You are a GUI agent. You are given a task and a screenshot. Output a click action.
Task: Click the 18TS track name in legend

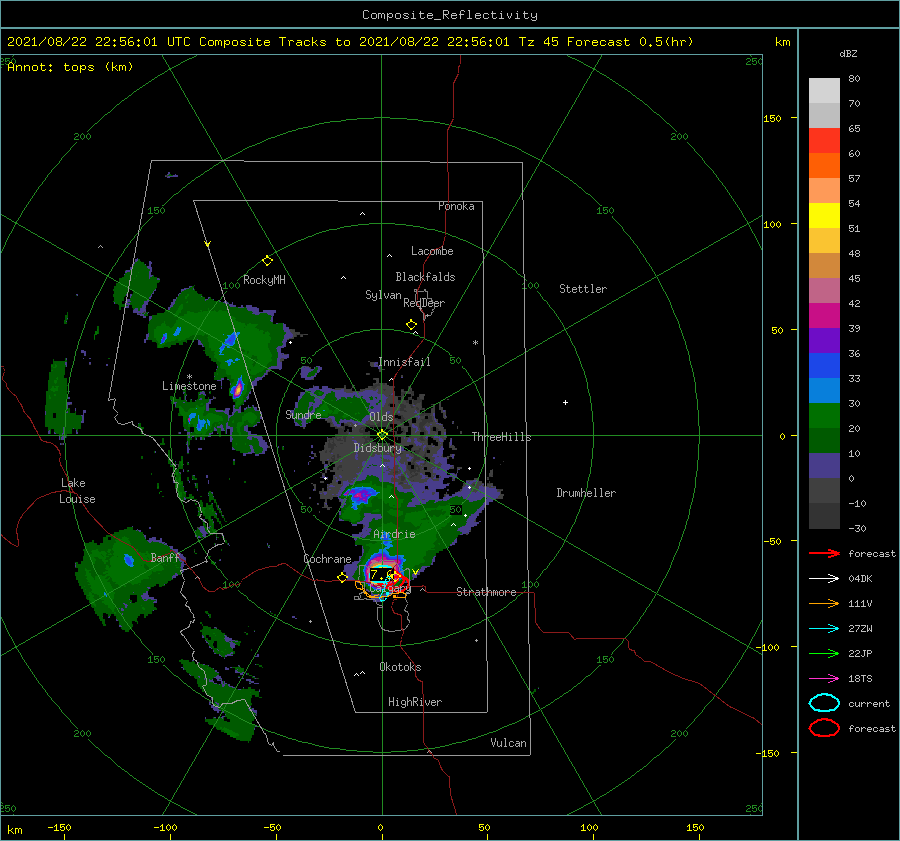[860, 679]
